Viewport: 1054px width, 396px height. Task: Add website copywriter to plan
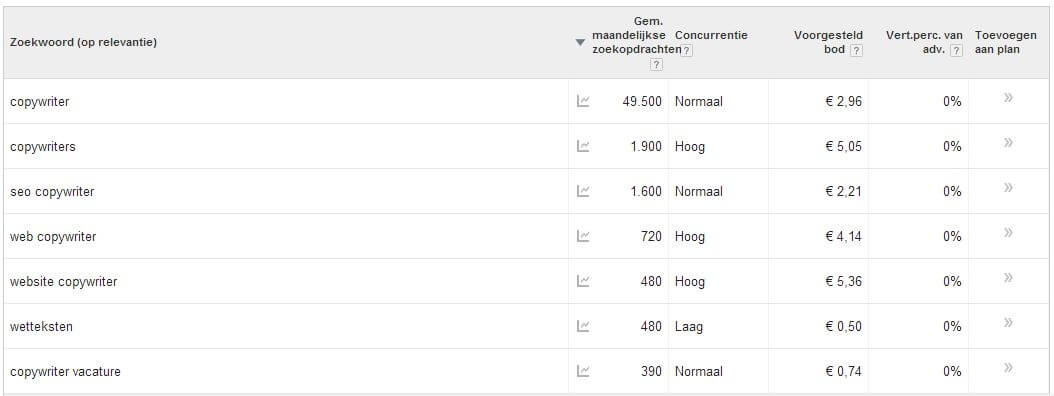coord(1008,278)
